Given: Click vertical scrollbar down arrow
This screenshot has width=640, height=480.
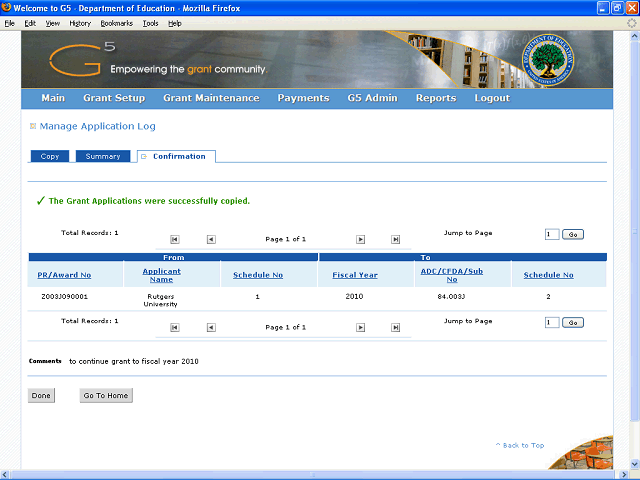Looking at the screenshot, I should tap(635, 464).
